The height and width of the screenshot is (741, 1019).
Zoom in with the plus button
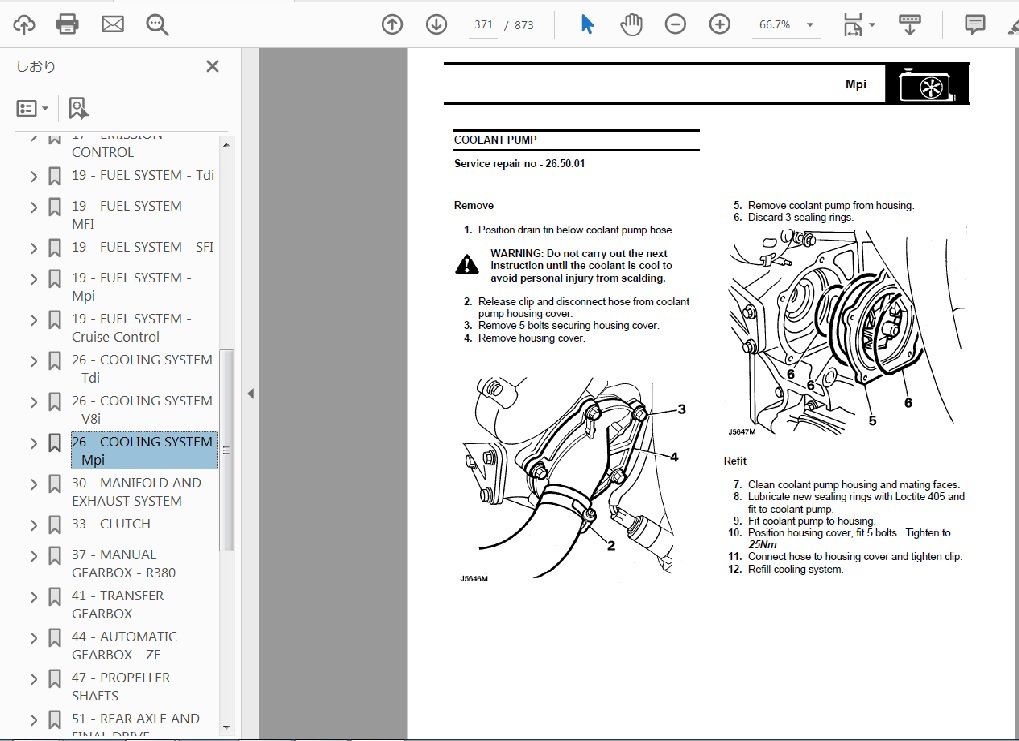coord(719,25)
